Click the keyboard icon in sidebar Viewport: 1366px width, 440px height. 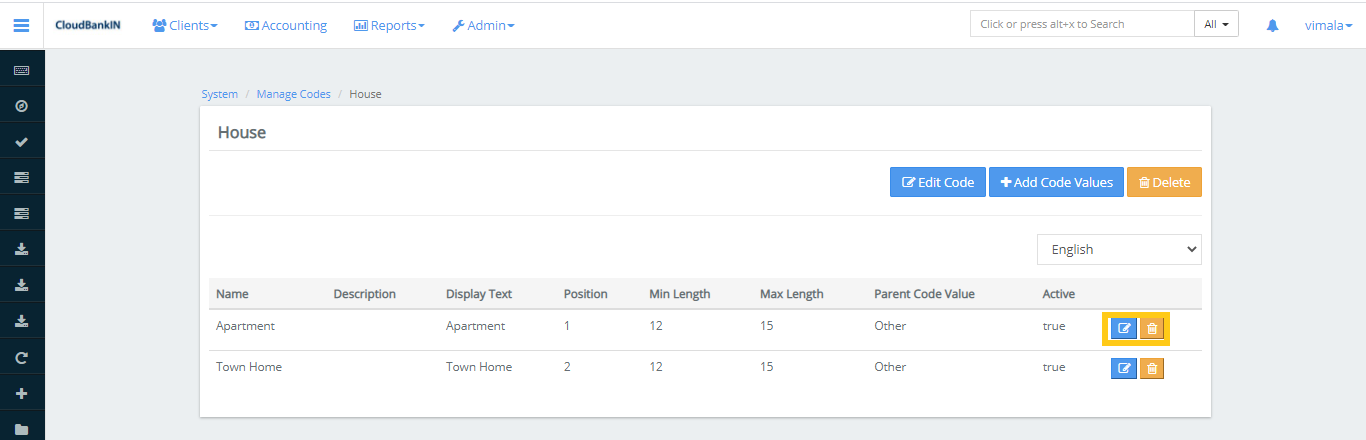click(x=21, y=70)
